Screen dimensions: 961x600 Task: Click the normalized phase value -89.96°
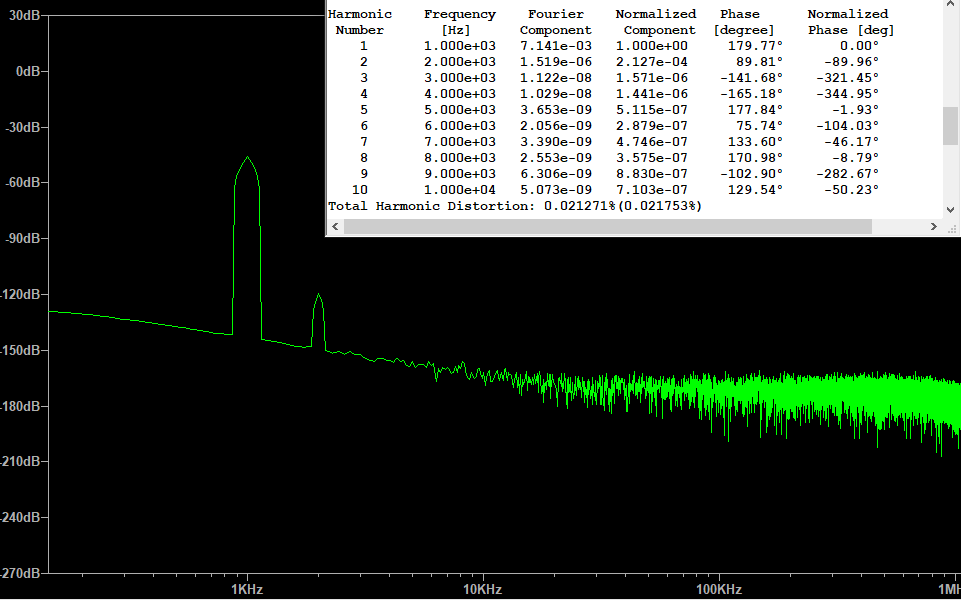[851, 62]
